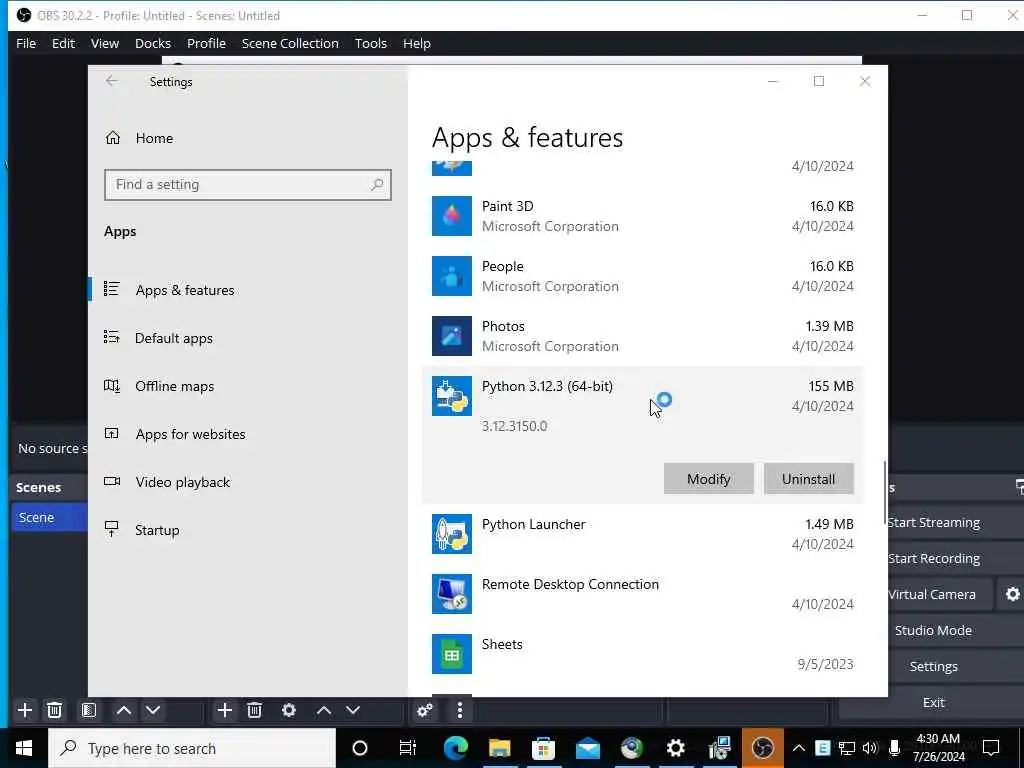Show hidden system tray icons
Image resolution: width=1024 pixels, height=768 pixels.
tap(798, 748)
